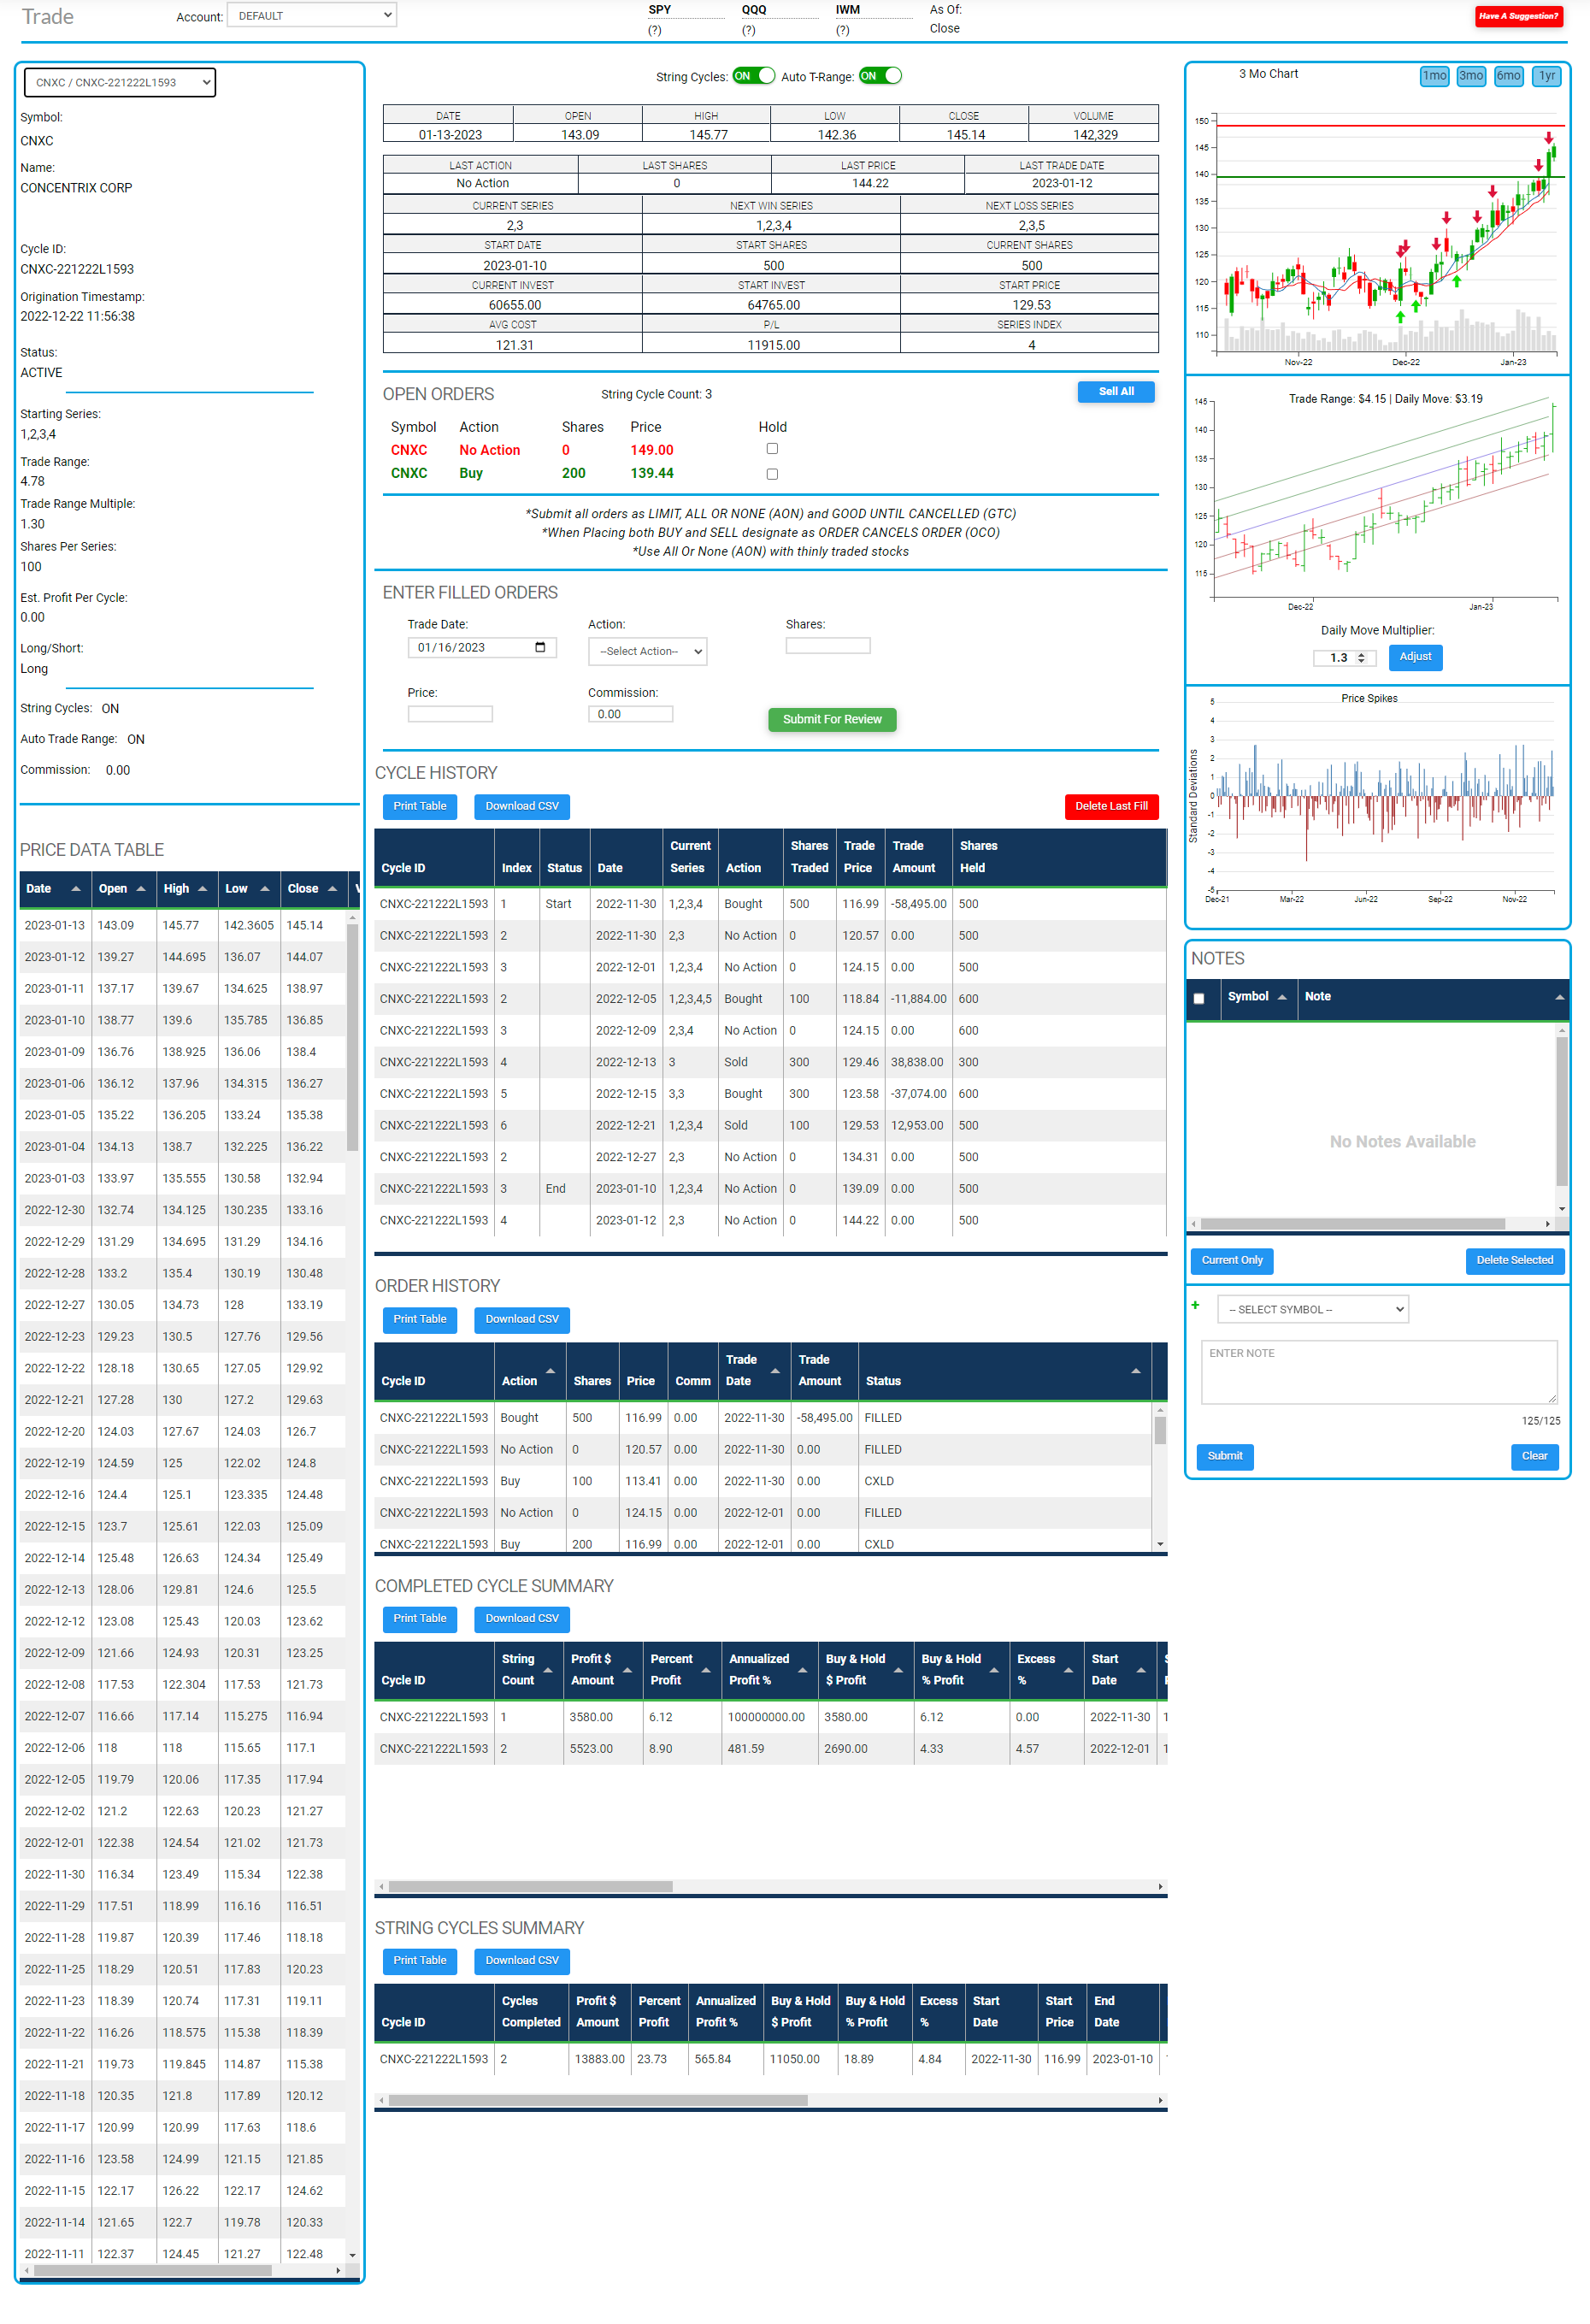
Task: Open the Account dropdown showing DEFAULT
Action: [x=311, y=15]
